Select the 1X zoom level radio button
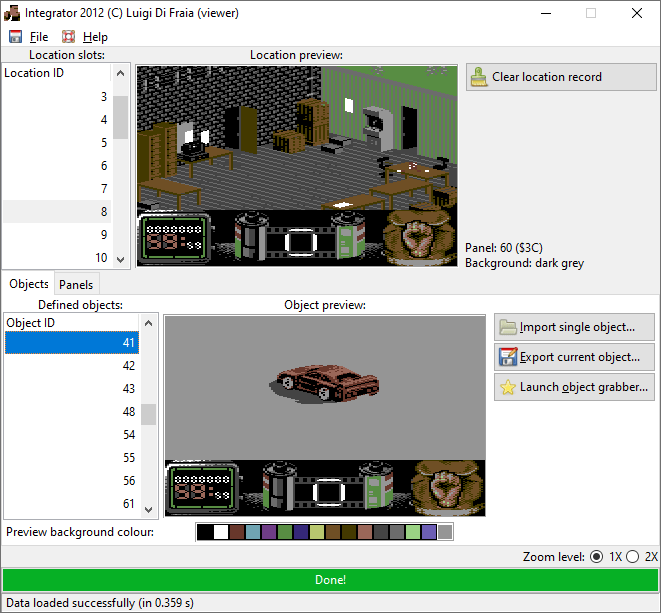The image size is (661, 613). pos(597,556)
